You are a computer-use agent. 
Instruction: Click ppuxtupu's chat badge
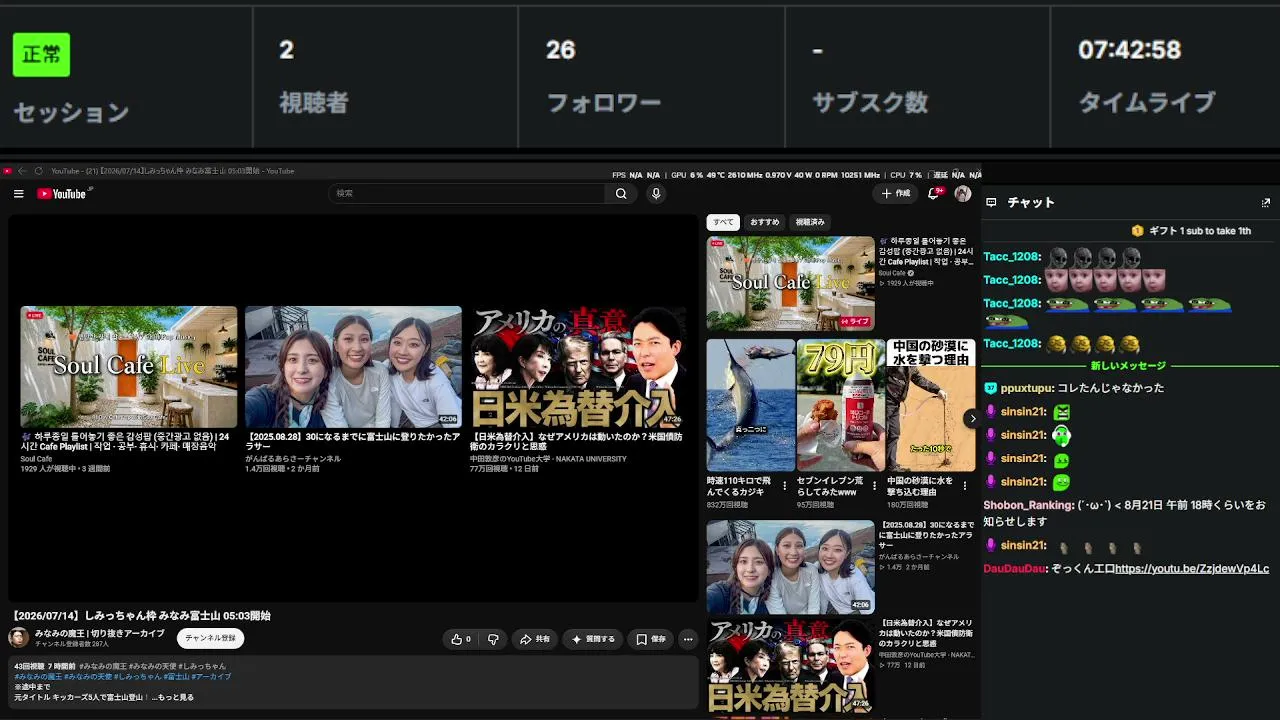pyautogui.click(x=990, y=388)
